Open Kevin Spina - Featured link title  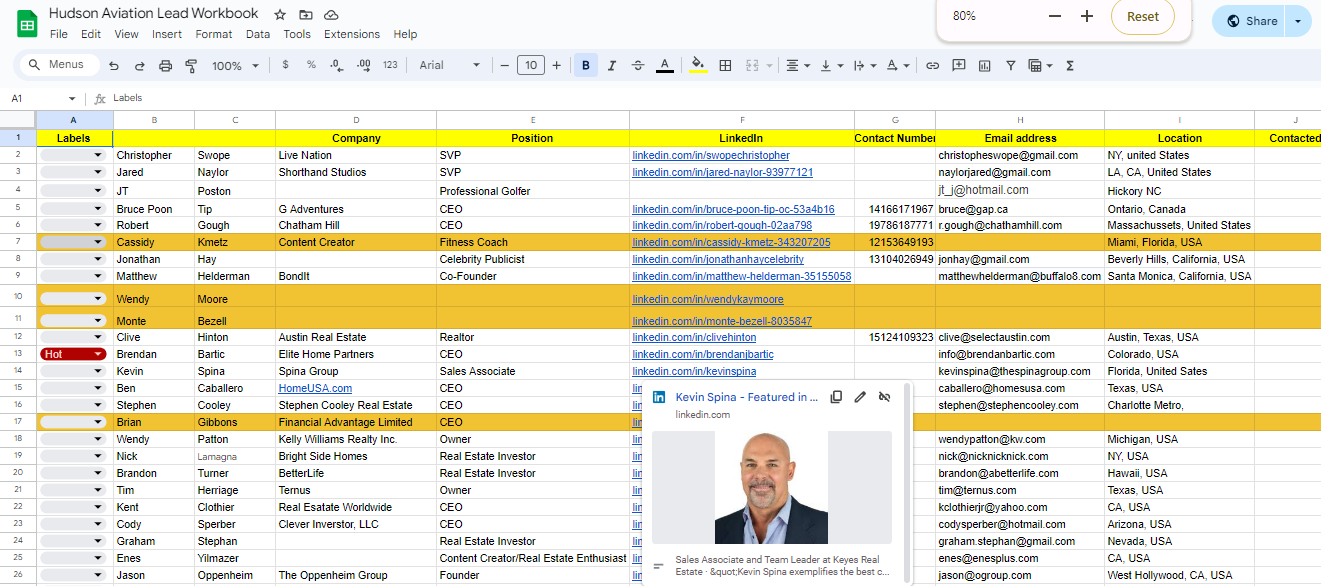(747, 397)
